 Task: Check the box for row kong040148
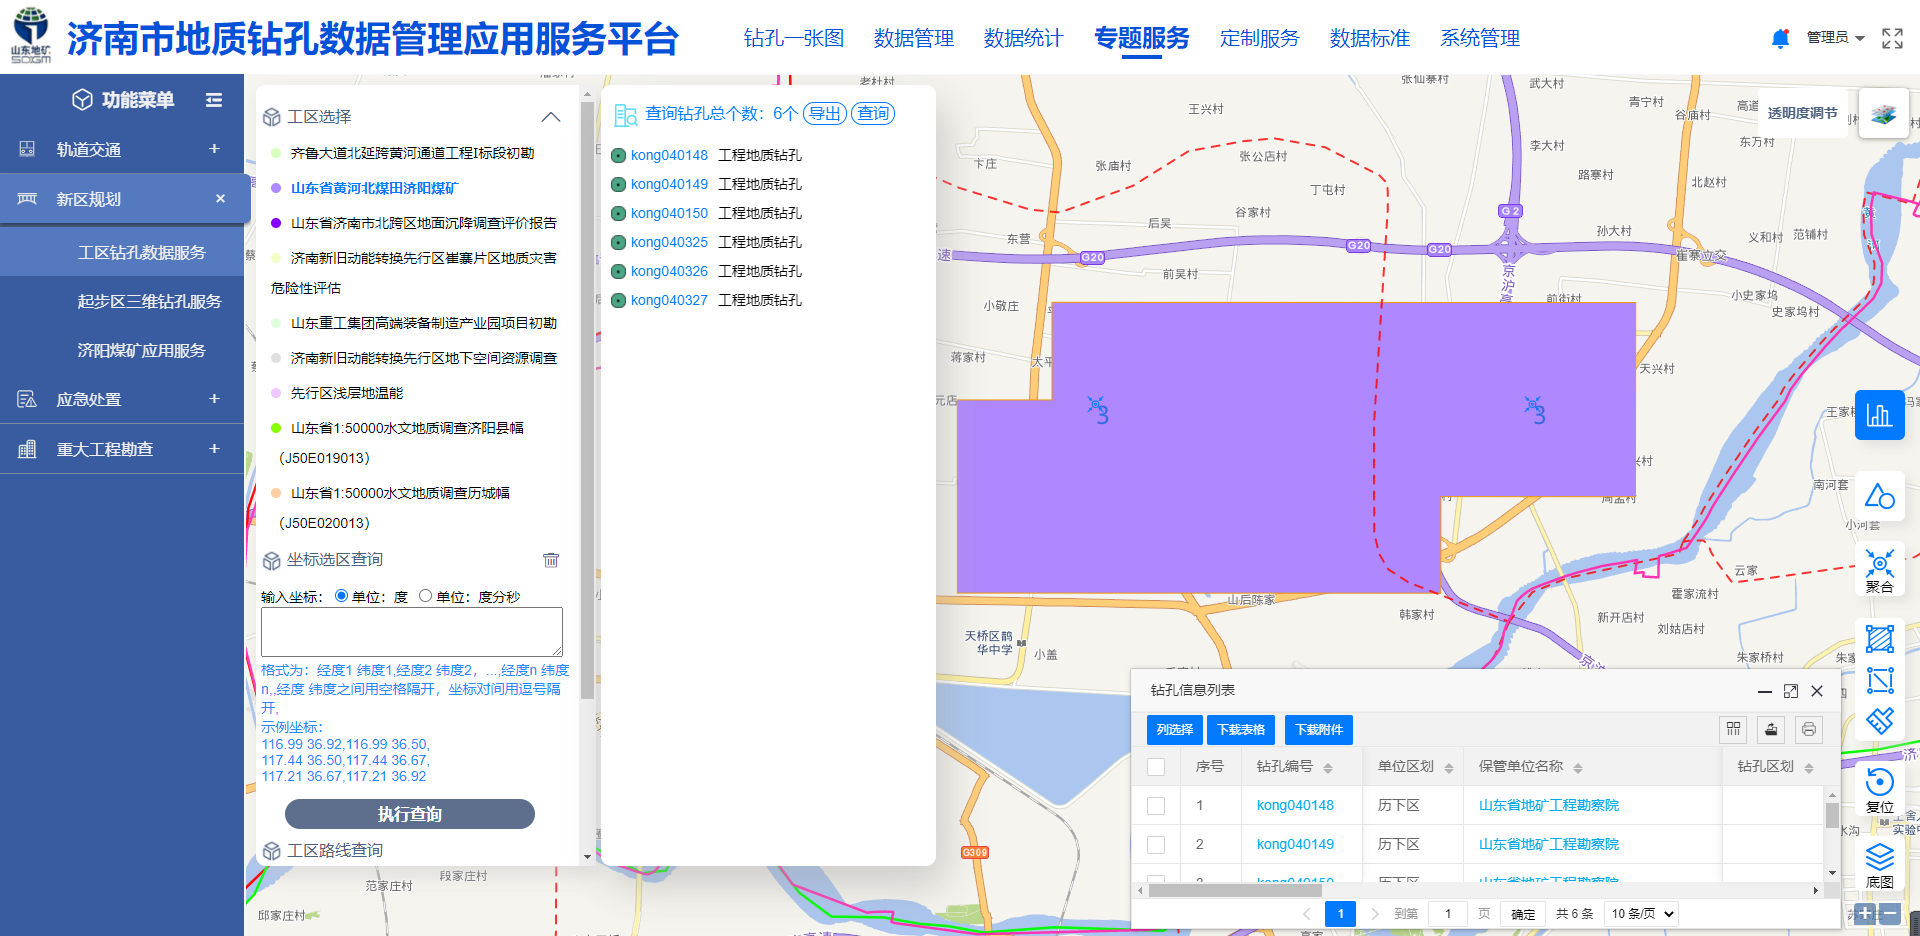pyautogui.click(x=1156, y=806)
